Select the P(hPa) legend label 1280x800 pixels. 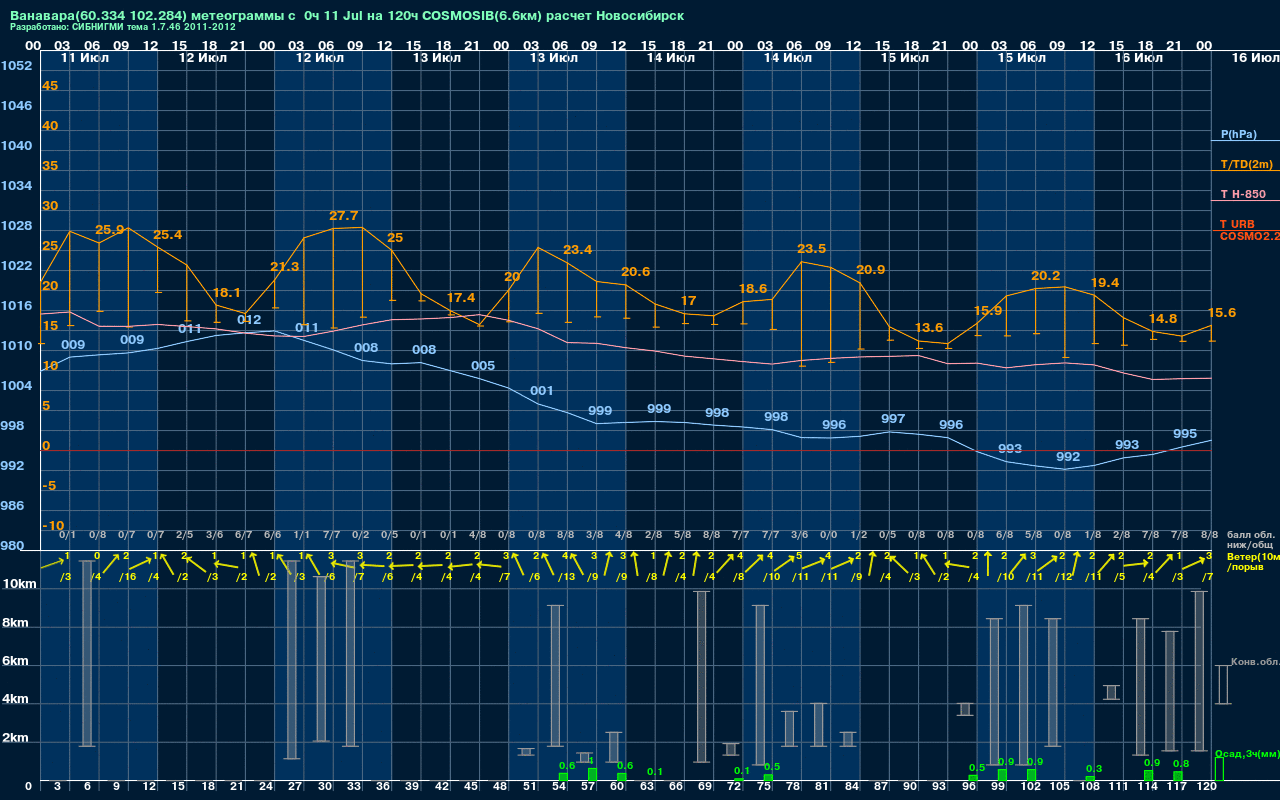(1239, 134)
